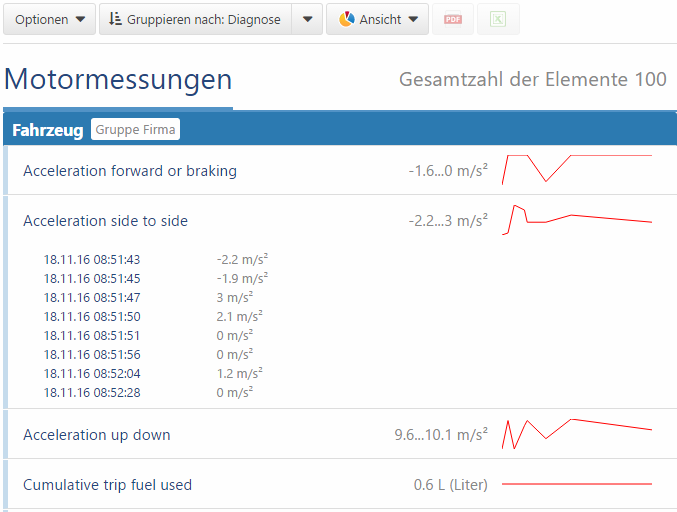The height and width of the screenshot is (512, 677).
Task: Open the Ansicht view dropdown
Action: point(377,19)
